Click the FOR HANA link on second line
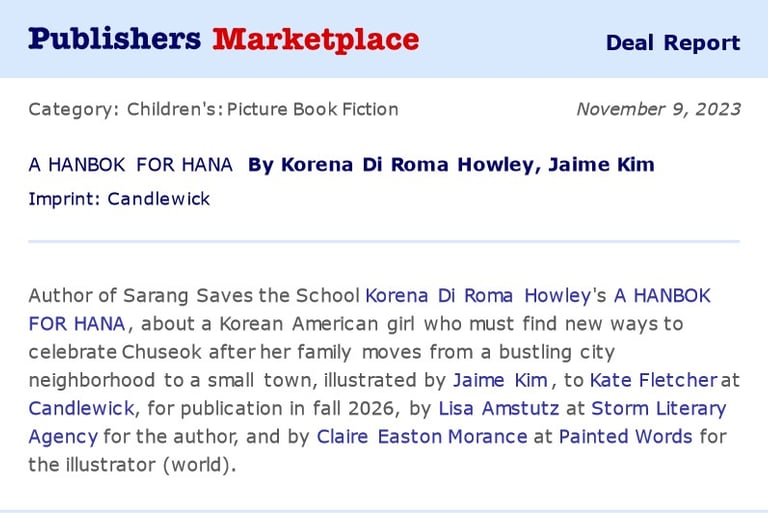Image resolution: width=768 pixels, height=513 pixels. click(77, 324)
